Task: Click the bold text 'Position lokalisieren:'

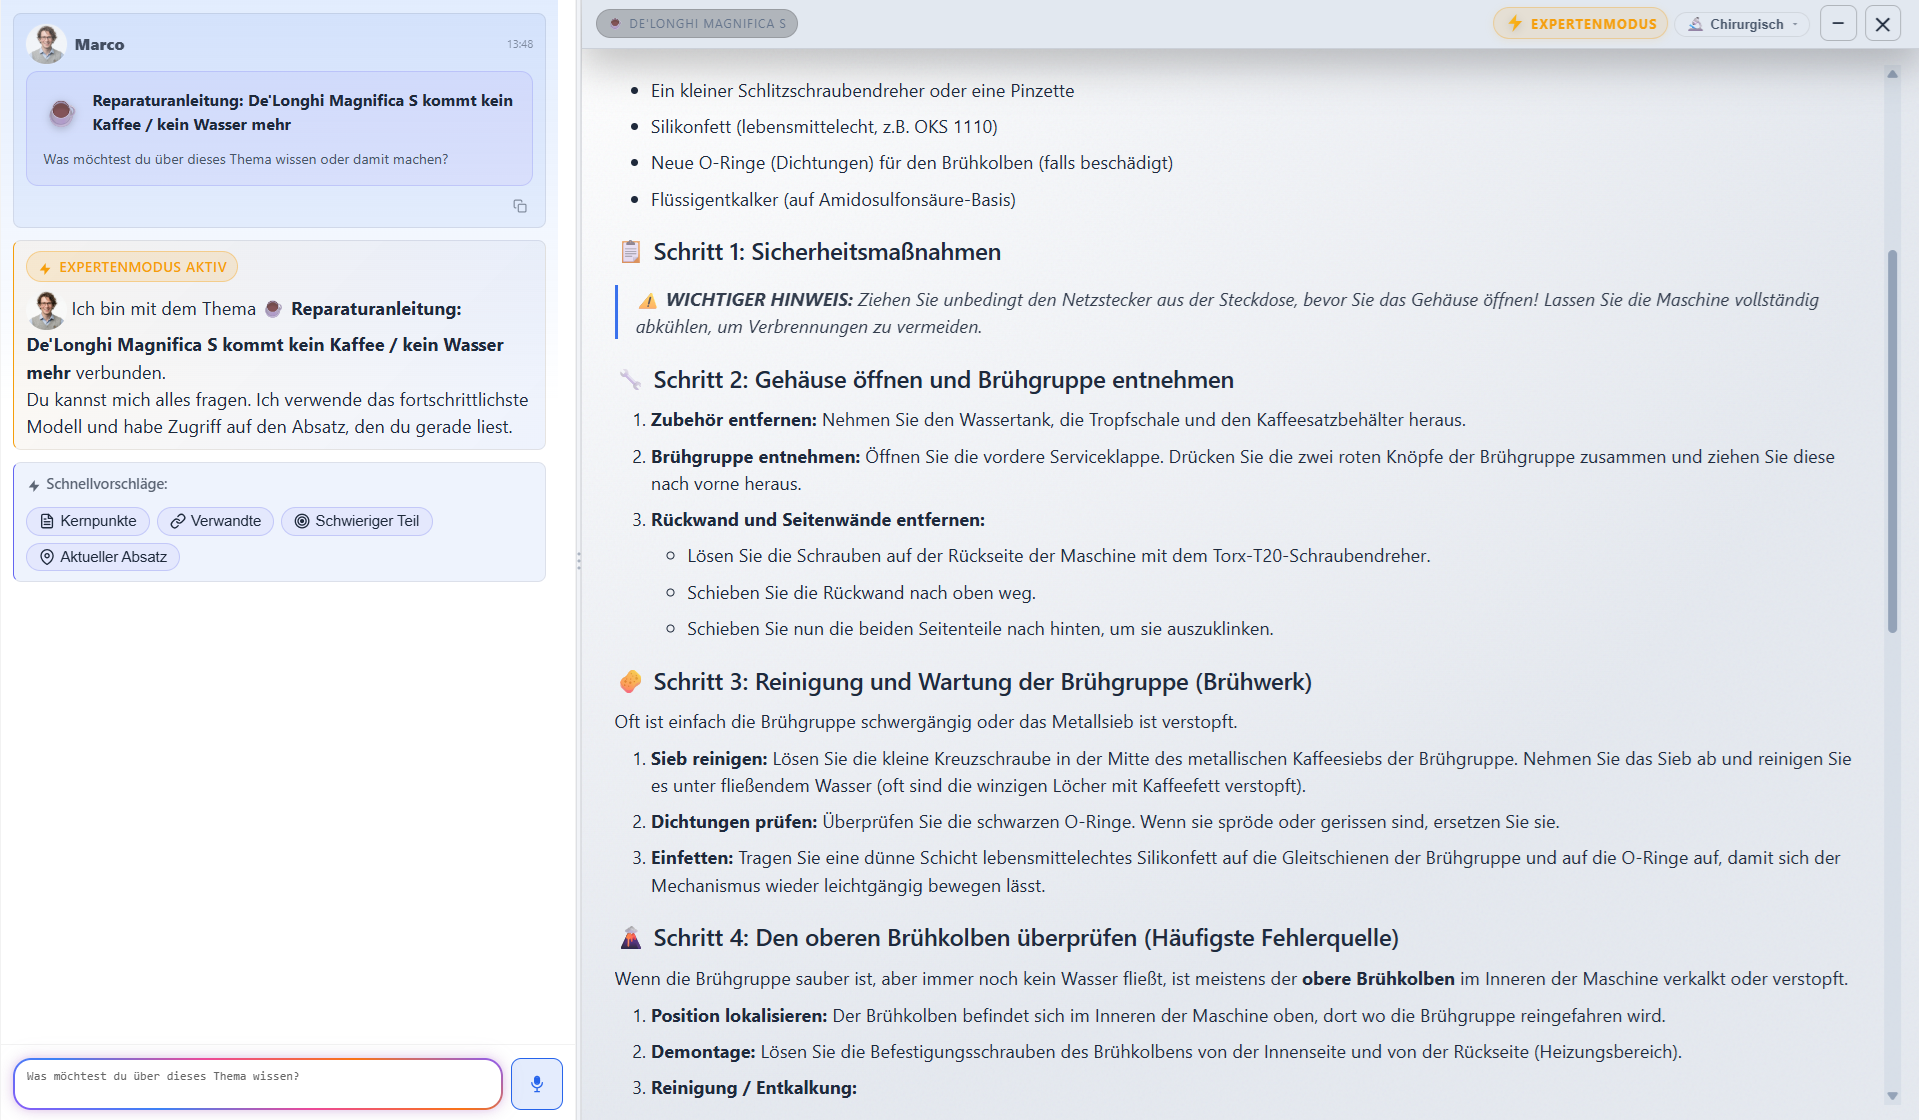Action: (739, 1016)
